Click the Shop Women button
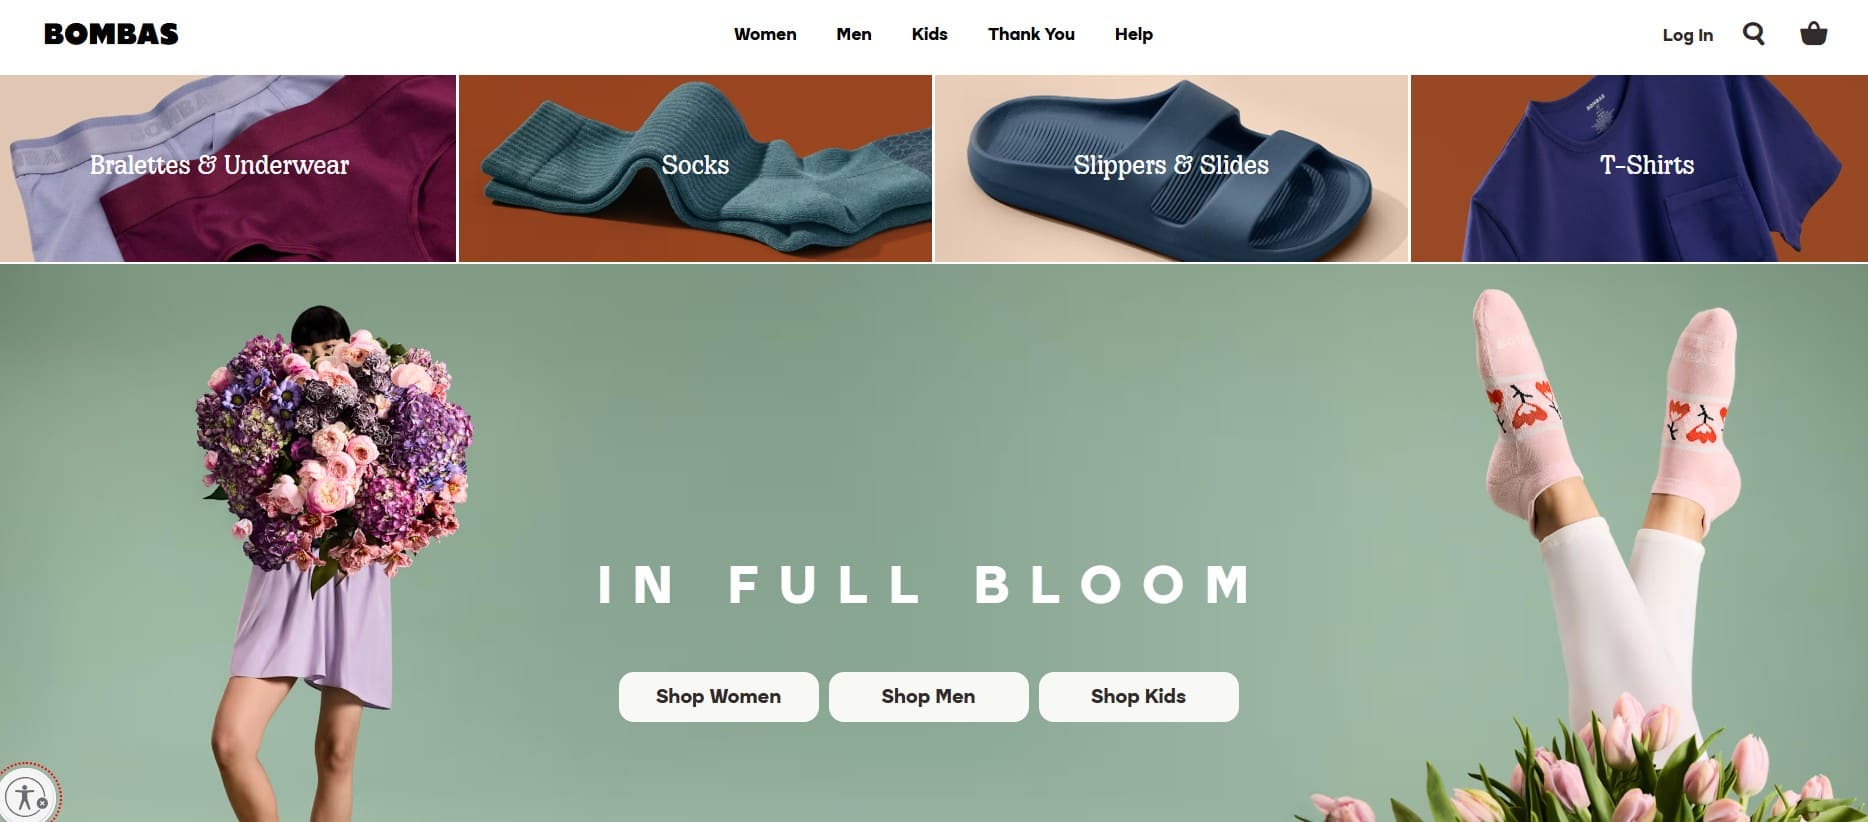The image size is (1868, 822). (718, 696)
